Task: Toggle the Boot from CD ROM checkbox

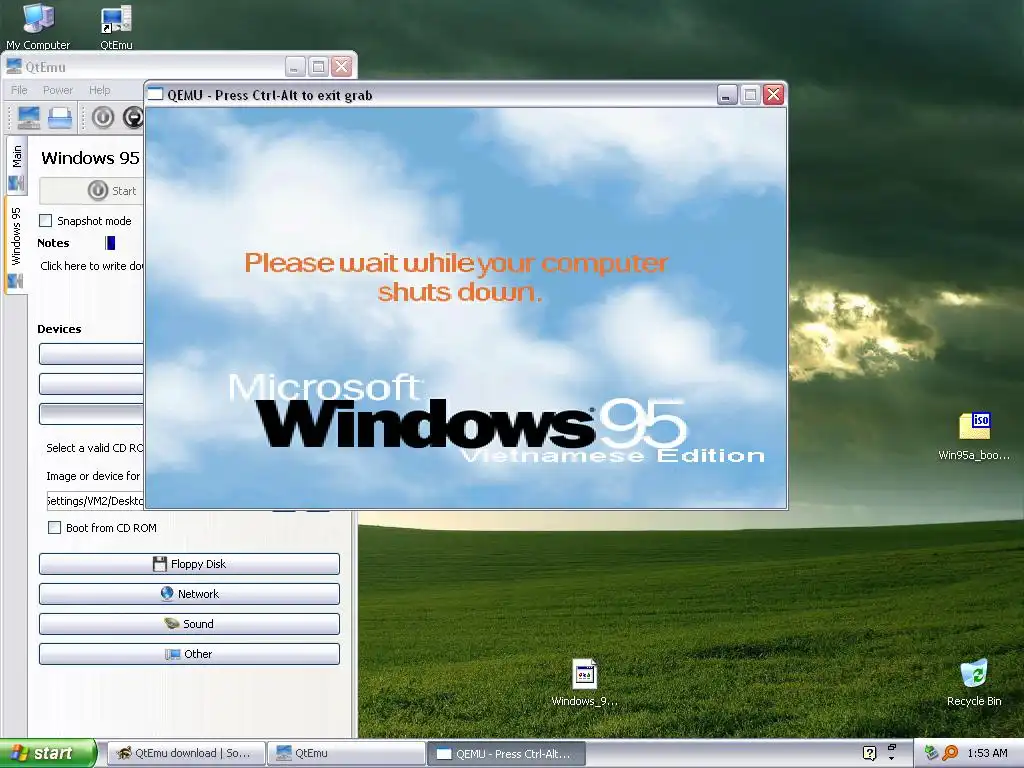Action: pyautogui.click(x=55, y=528)
